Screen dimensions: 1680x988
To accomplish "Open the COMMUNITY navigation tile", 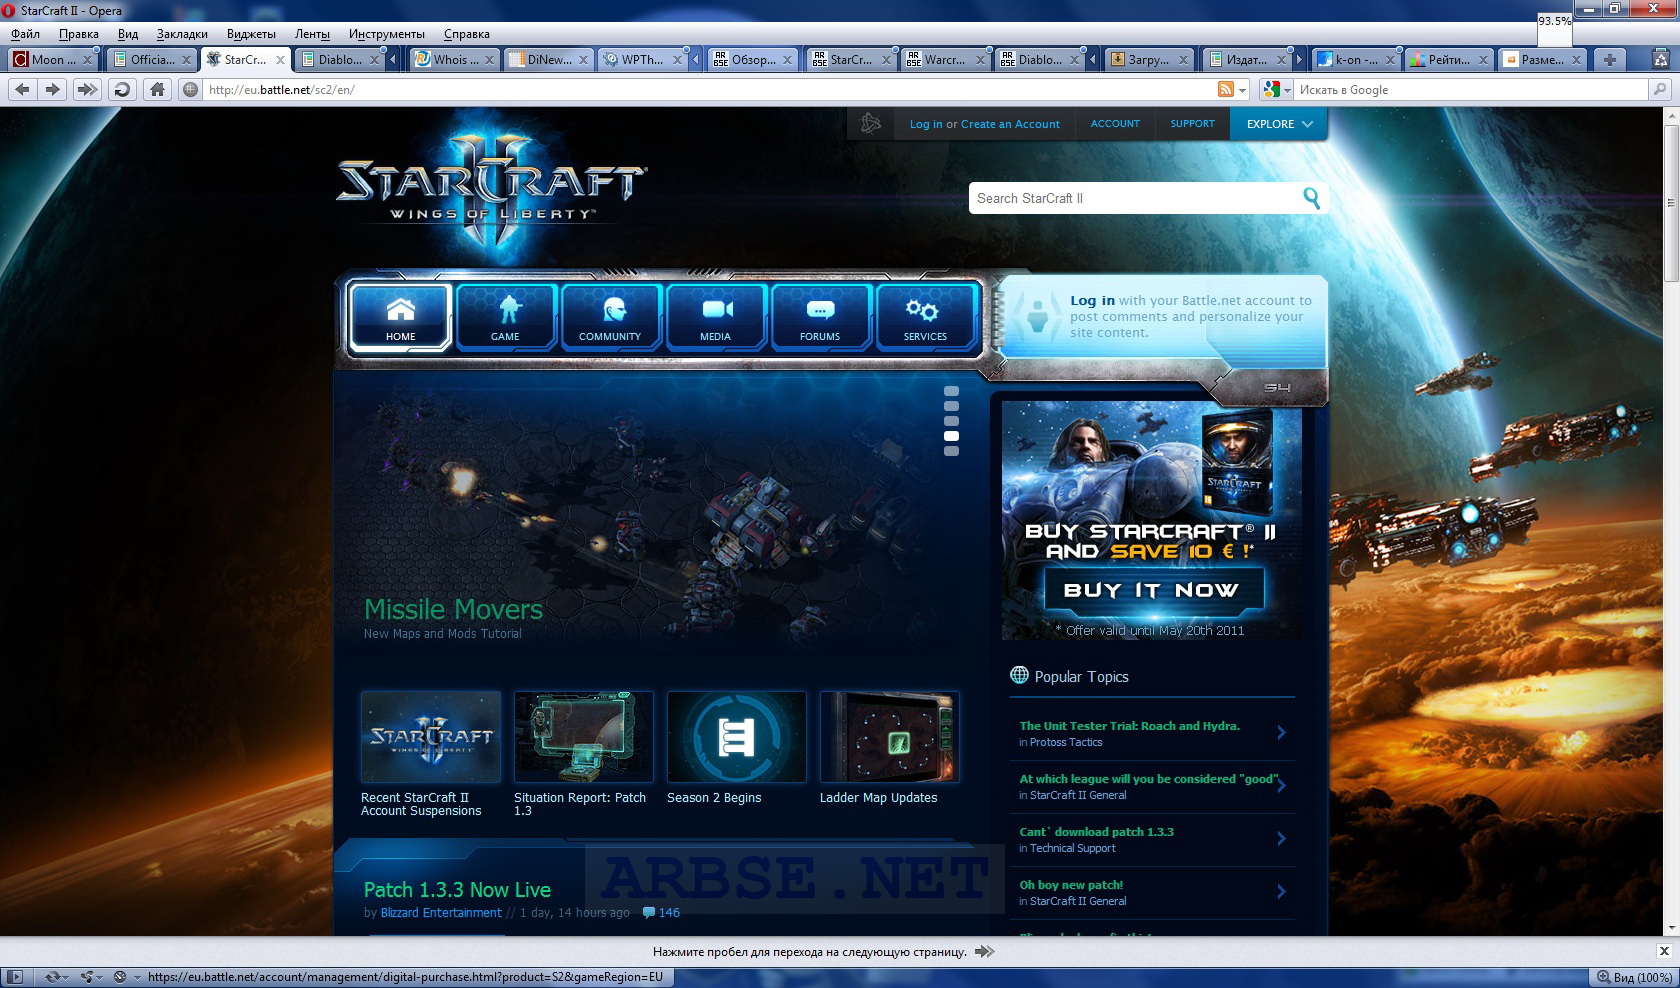I will pos(610,317).
